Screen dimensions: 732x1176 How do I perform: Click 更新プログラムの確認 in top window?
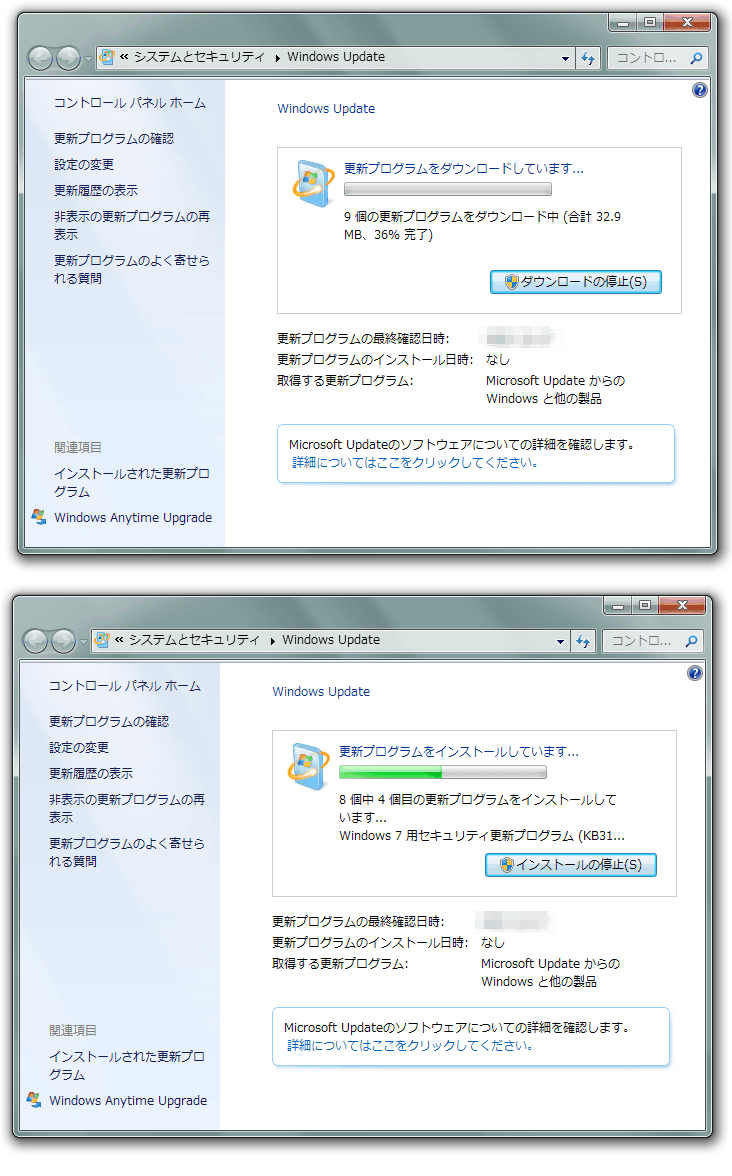pyautogui.click(x=114, y=139)
